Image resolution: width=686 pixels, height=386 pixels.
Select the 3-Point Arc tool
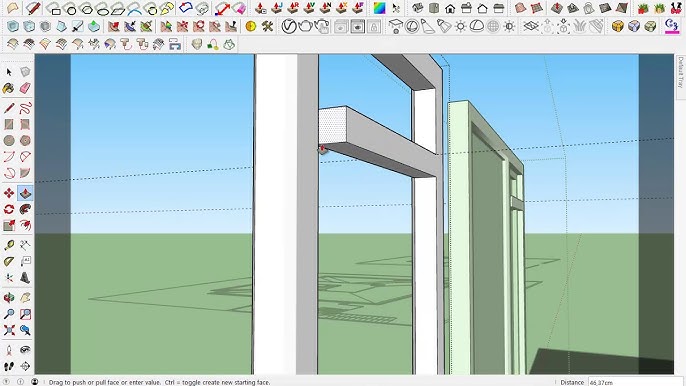click(9, 172)
